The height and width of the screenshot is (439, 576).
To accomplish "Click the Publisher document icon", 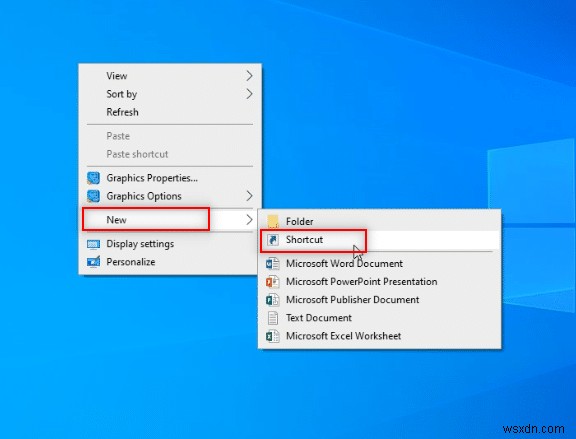I will (x=273, y=300).
